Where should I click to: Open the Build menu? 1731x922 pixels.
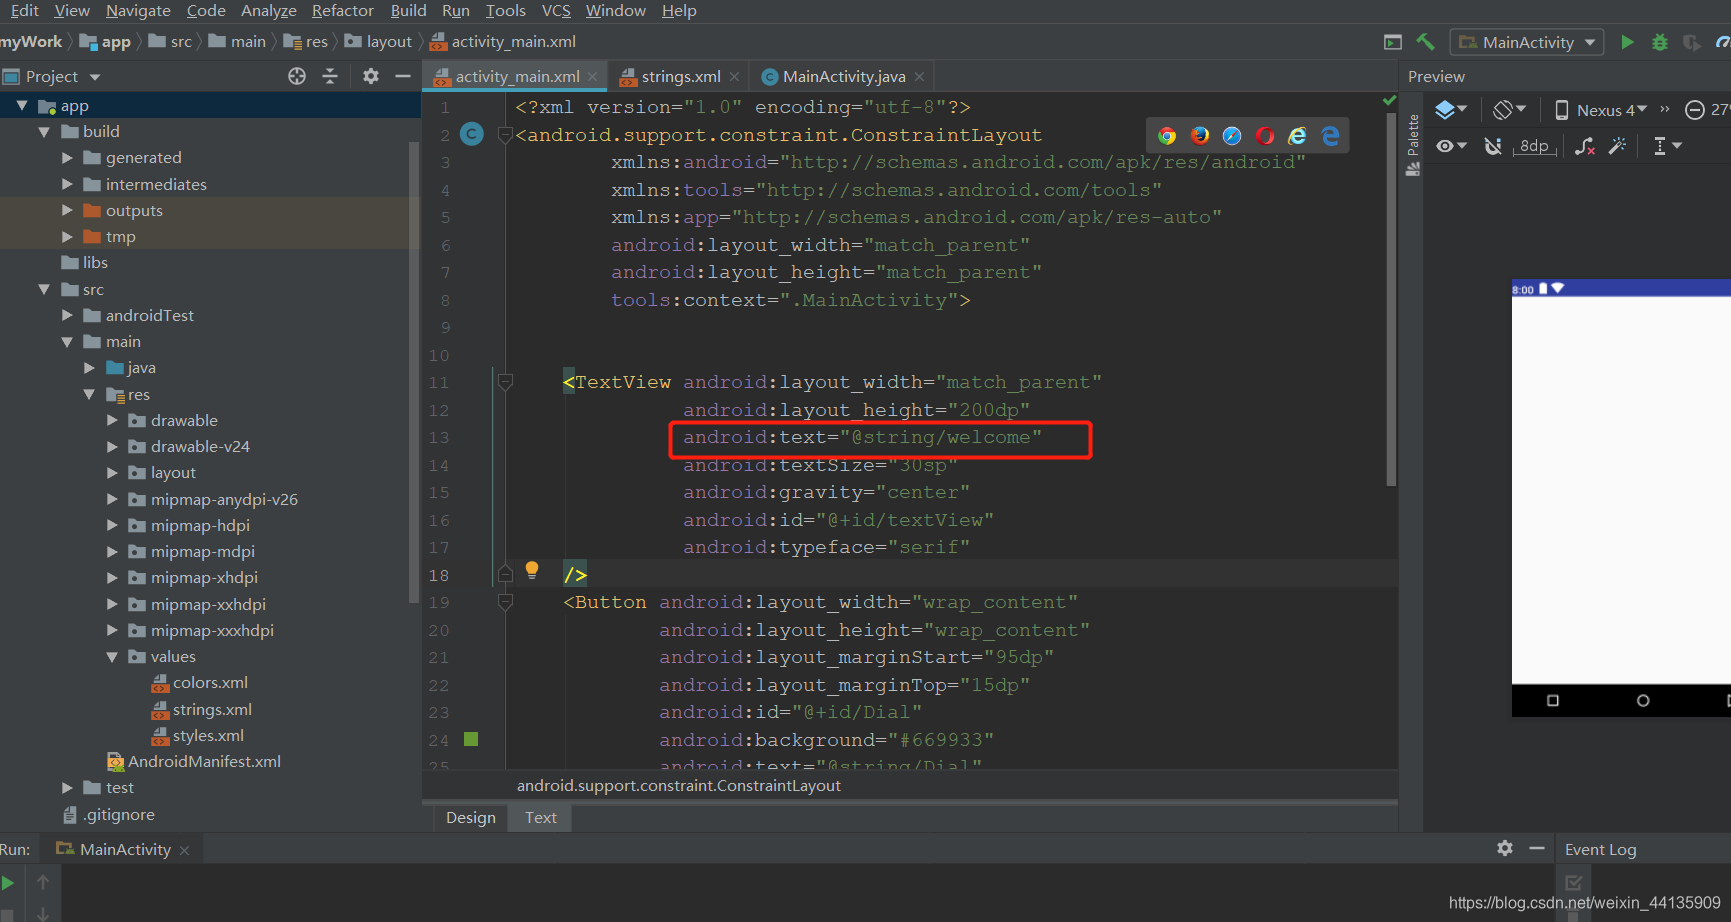408,11
